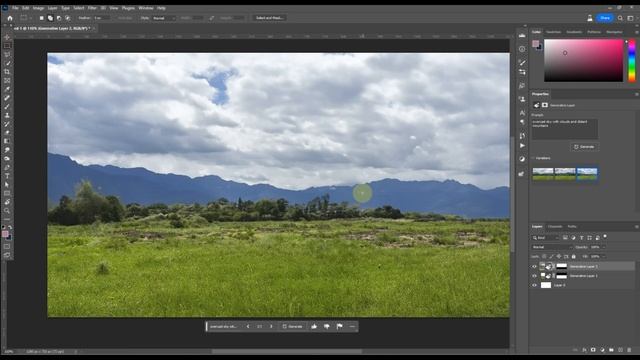Click the delete layer trash icon
Image resolution: width=640 pixels, height=360 pixels.
pos(629,350)
